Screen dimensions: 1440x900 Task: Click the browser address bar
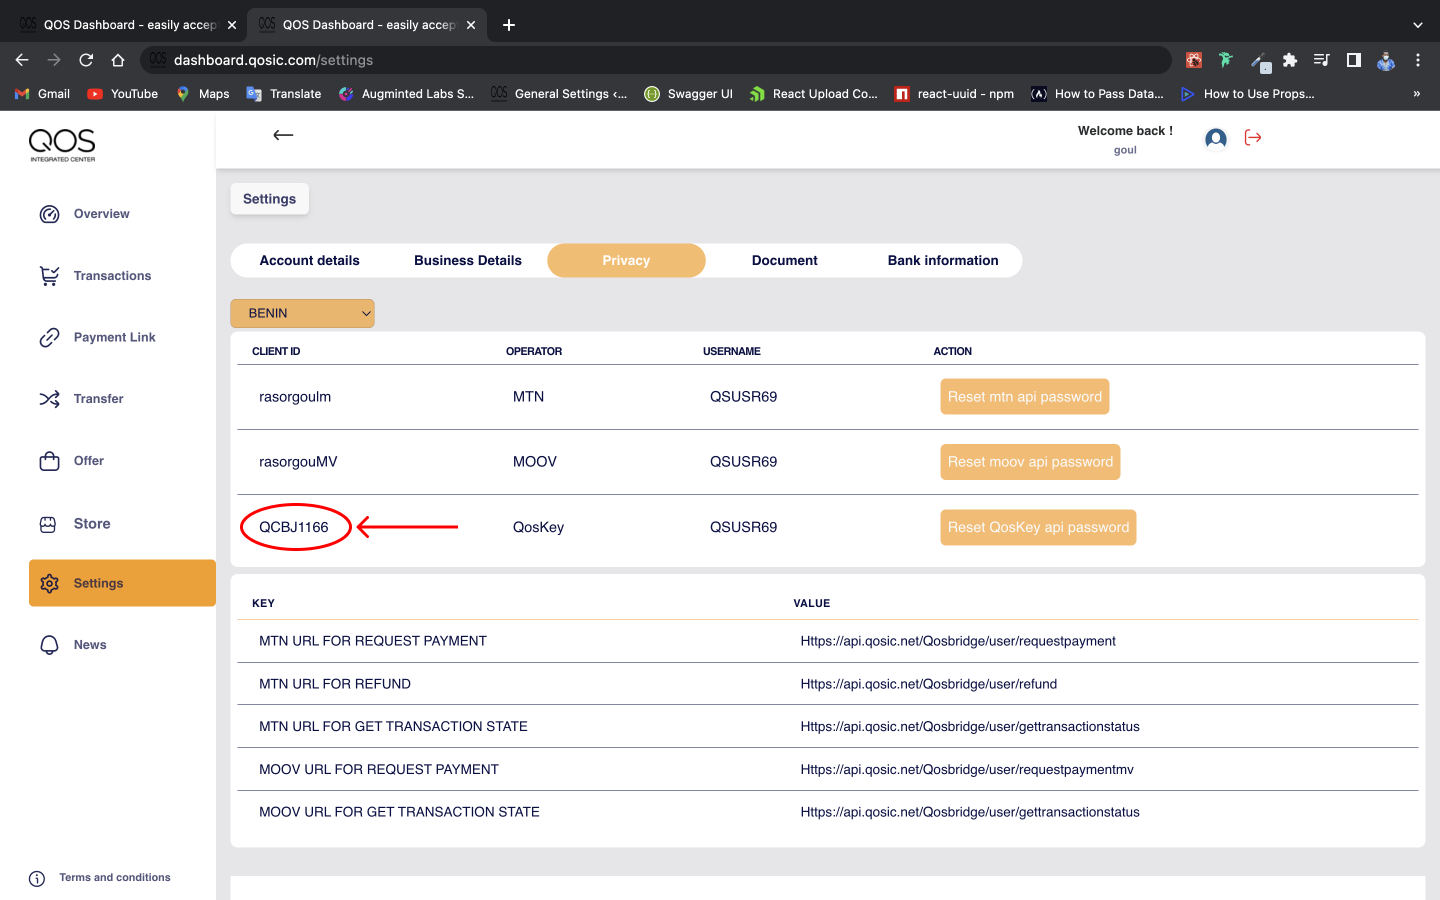(x=660, y=60)
